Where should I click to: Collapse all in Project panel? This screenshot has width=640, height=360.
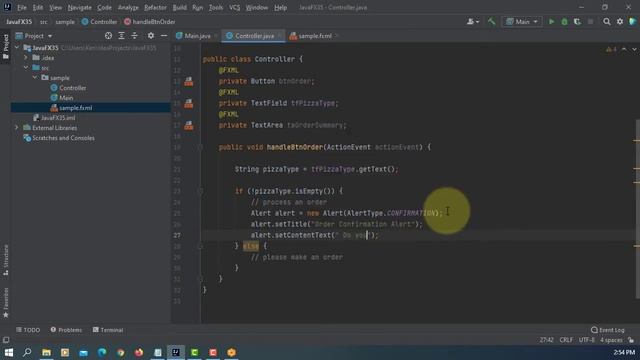134,36
